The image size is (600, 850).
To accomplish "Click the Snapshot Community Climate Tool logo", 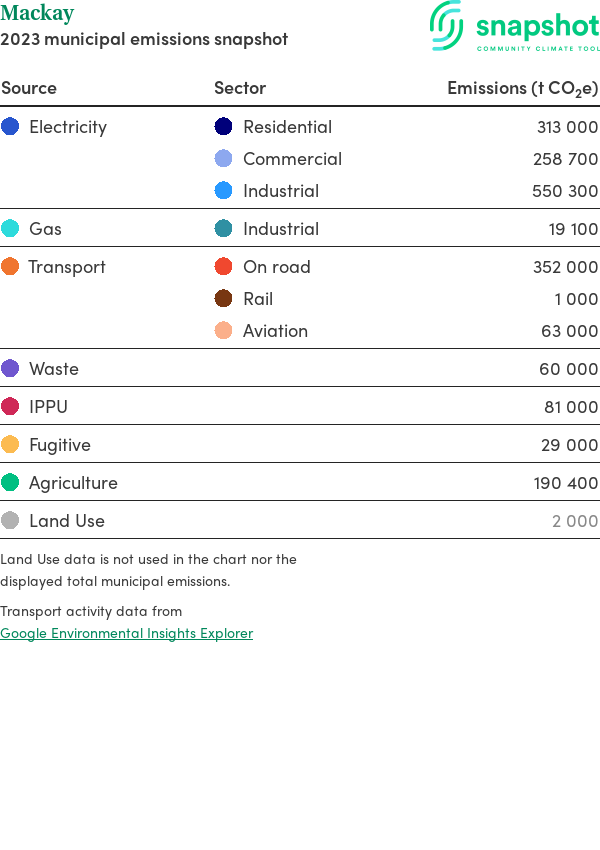I will coord(514,27).
